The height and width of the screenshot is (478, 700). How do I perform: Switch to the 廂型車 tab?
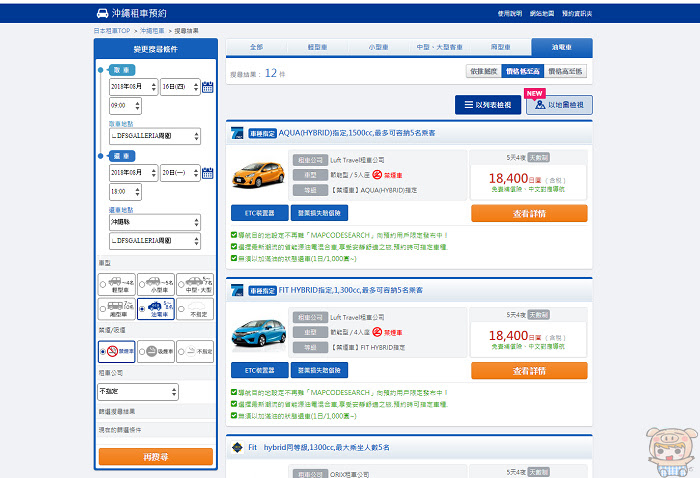click(x=500, y=47)
